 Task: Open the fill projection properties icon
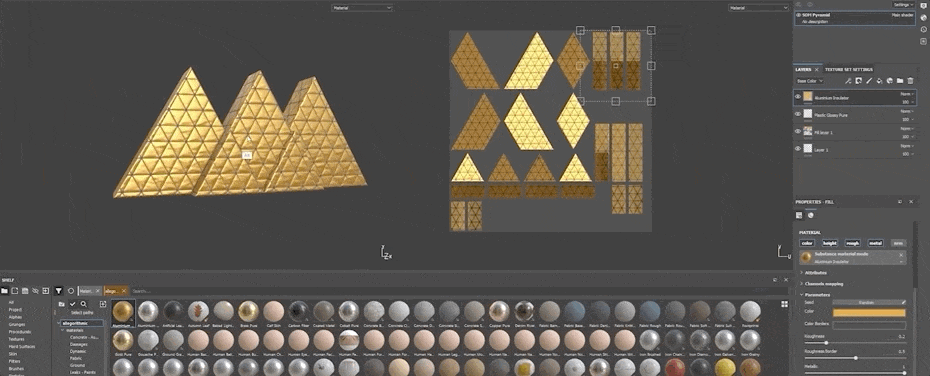point(799,215)
